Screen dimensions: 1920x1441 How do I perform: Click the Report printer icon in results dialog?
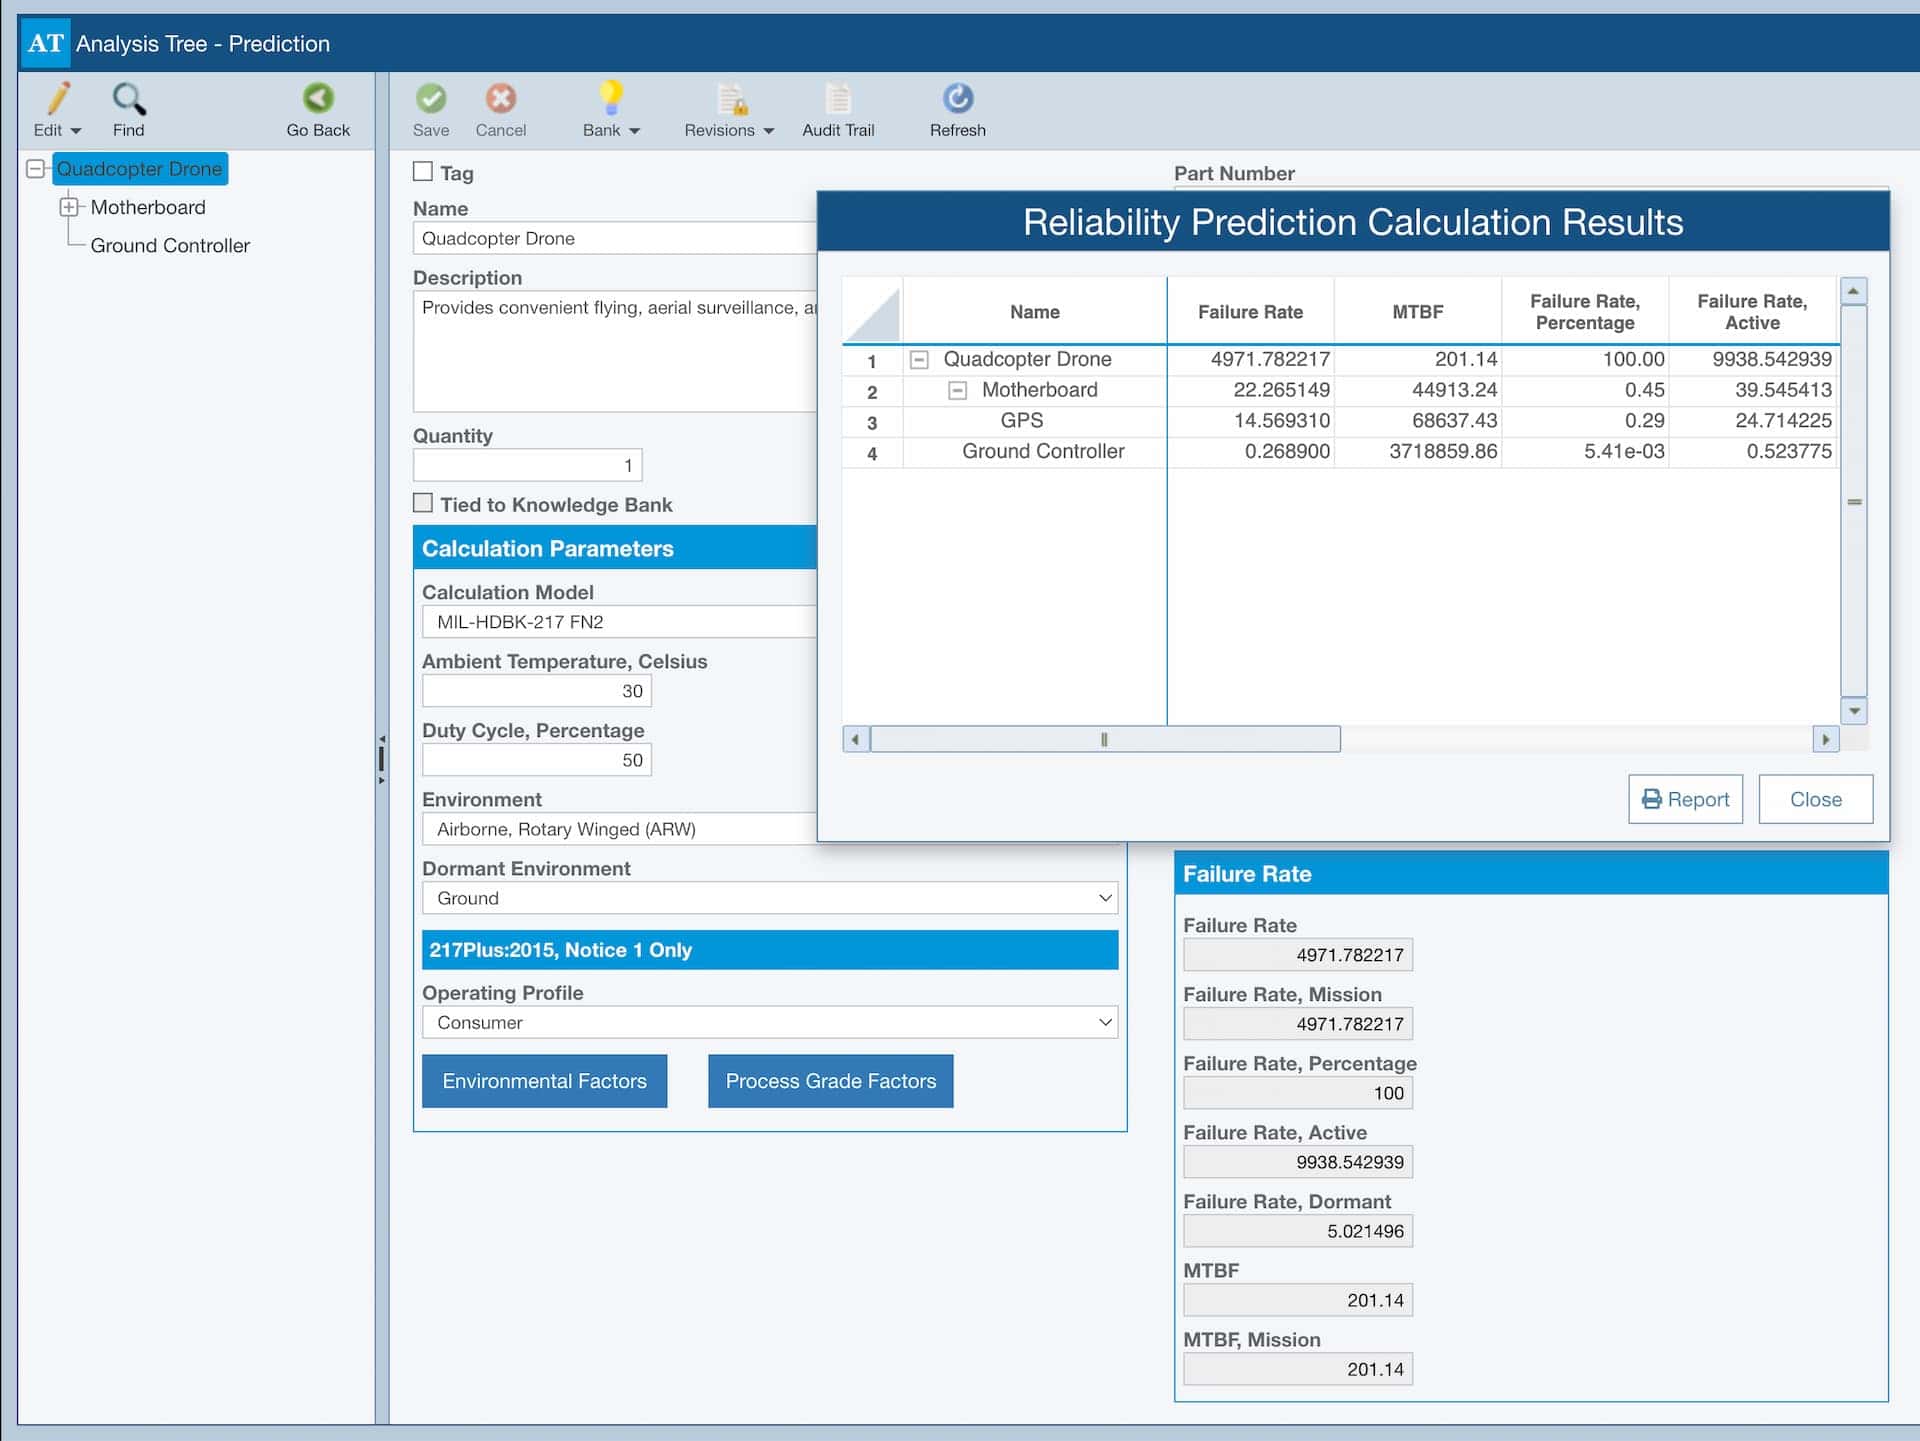[1651, 799]
